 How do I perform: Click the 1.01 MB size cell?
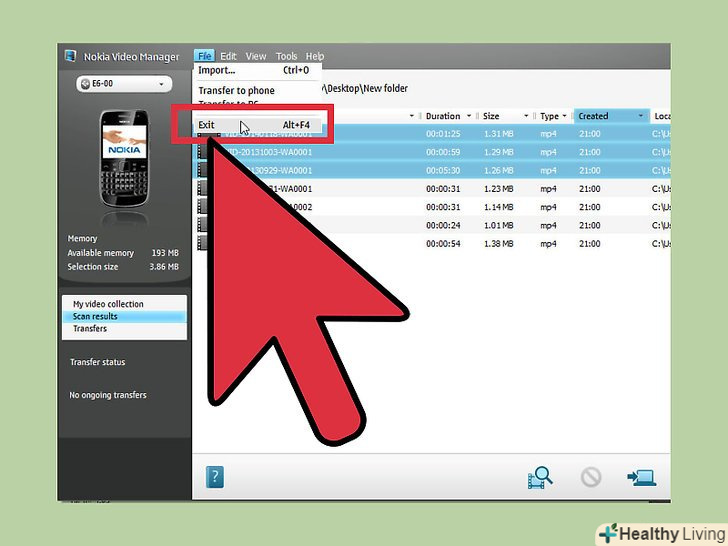pyautogui.click(x=499, y=225)
